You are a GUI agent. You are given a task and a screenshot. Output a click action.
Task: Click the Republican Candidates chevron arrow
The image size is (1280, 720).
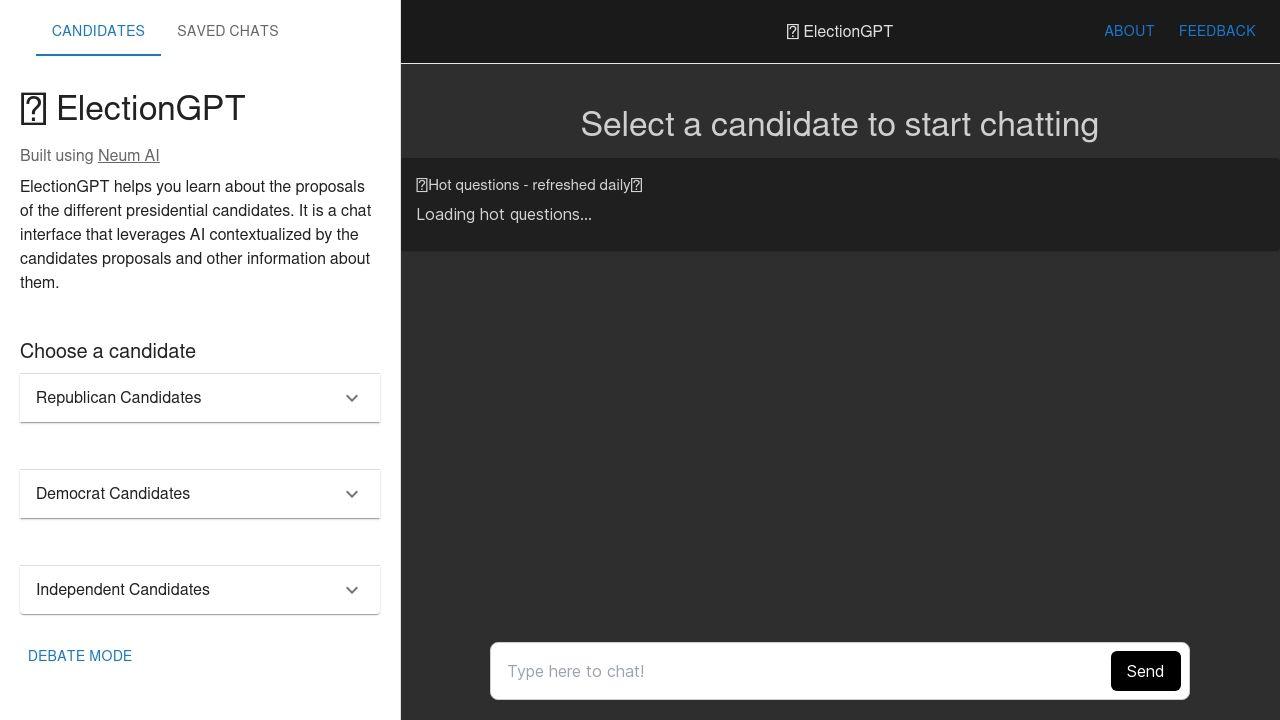(352, 397)
